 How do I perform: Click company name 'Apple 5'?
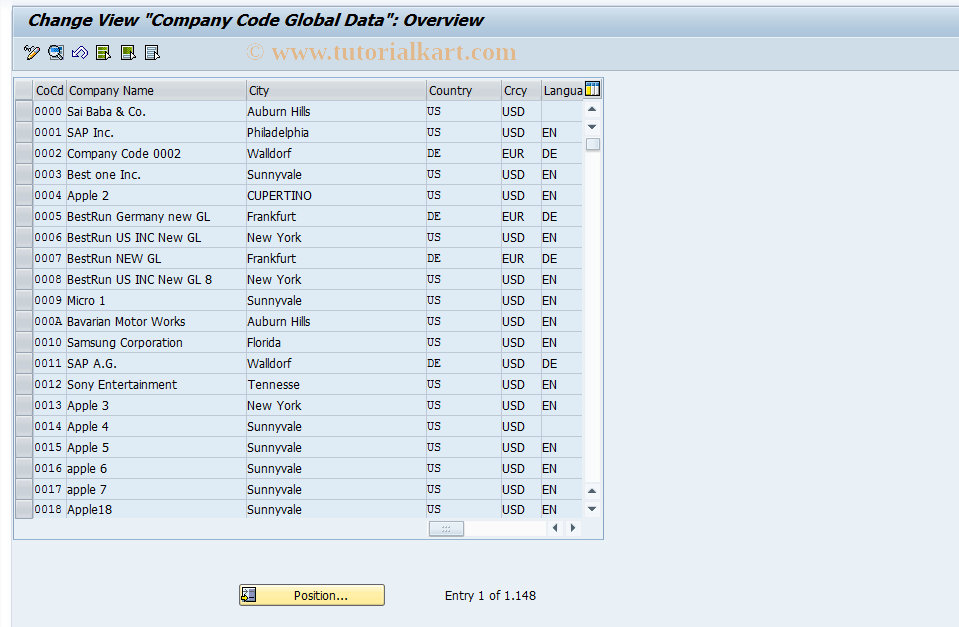[87, 448]
